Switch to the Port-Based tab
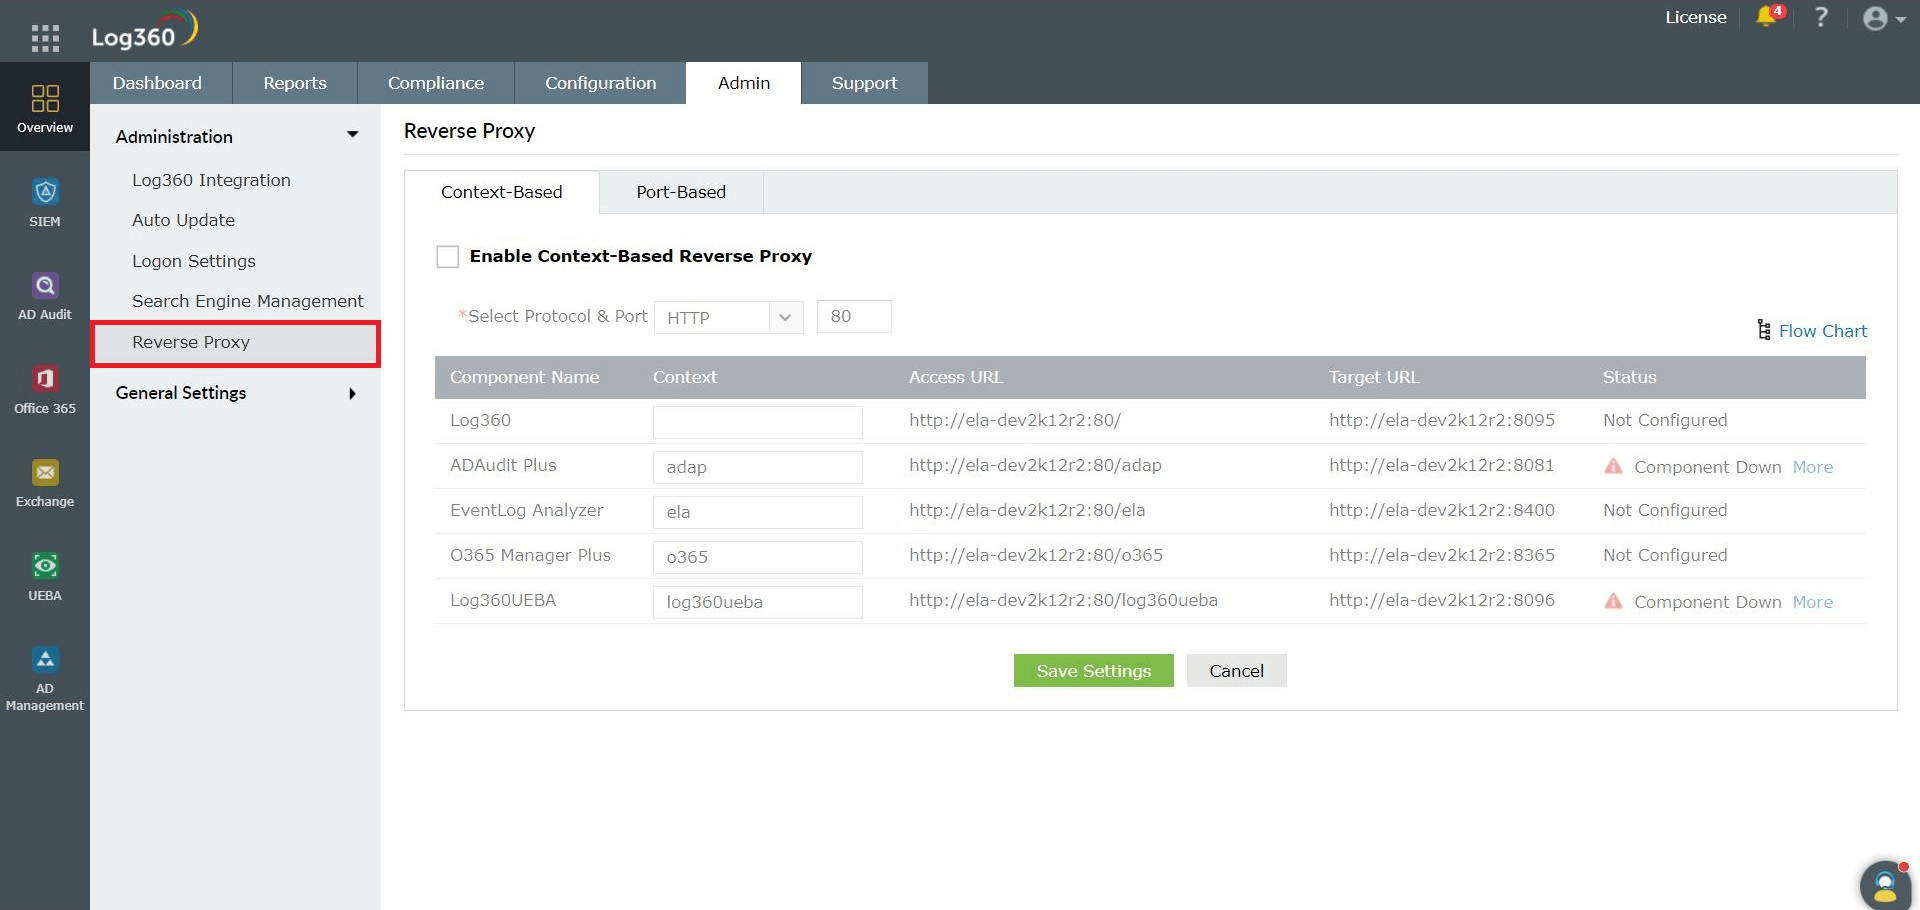Image resolution: width=1920 pixels, height=910 pixels. 681,191
